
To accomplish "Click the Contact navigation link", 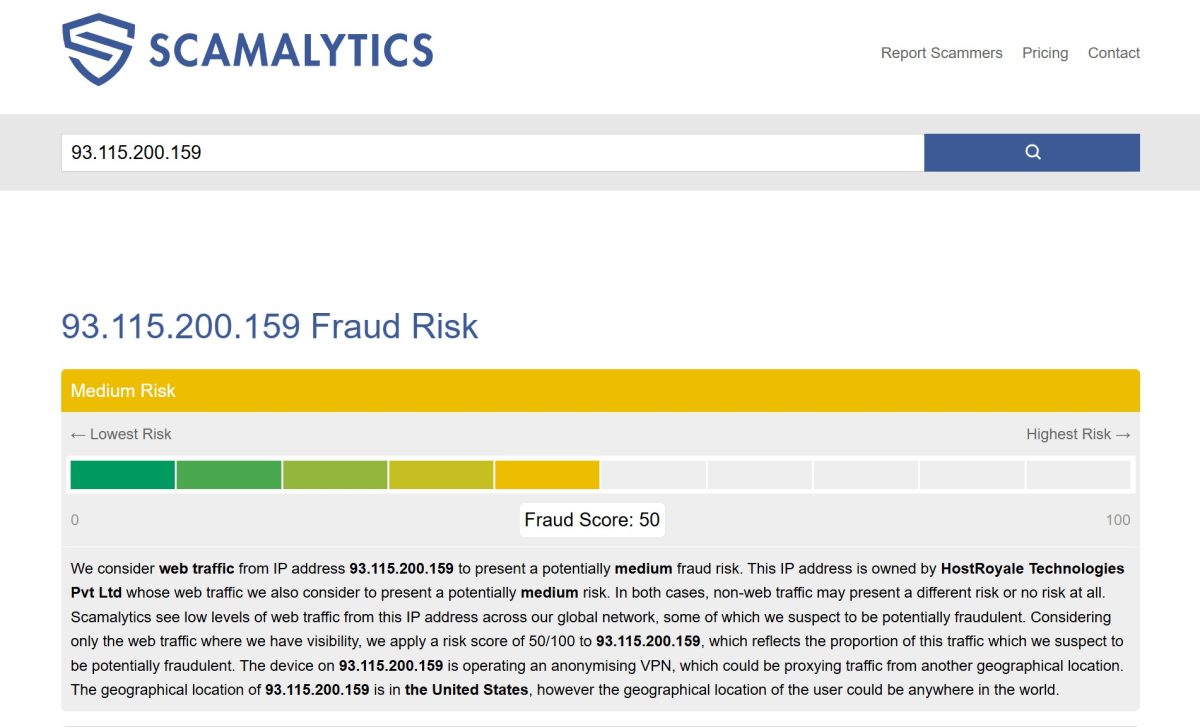I will click(1113, 53).
